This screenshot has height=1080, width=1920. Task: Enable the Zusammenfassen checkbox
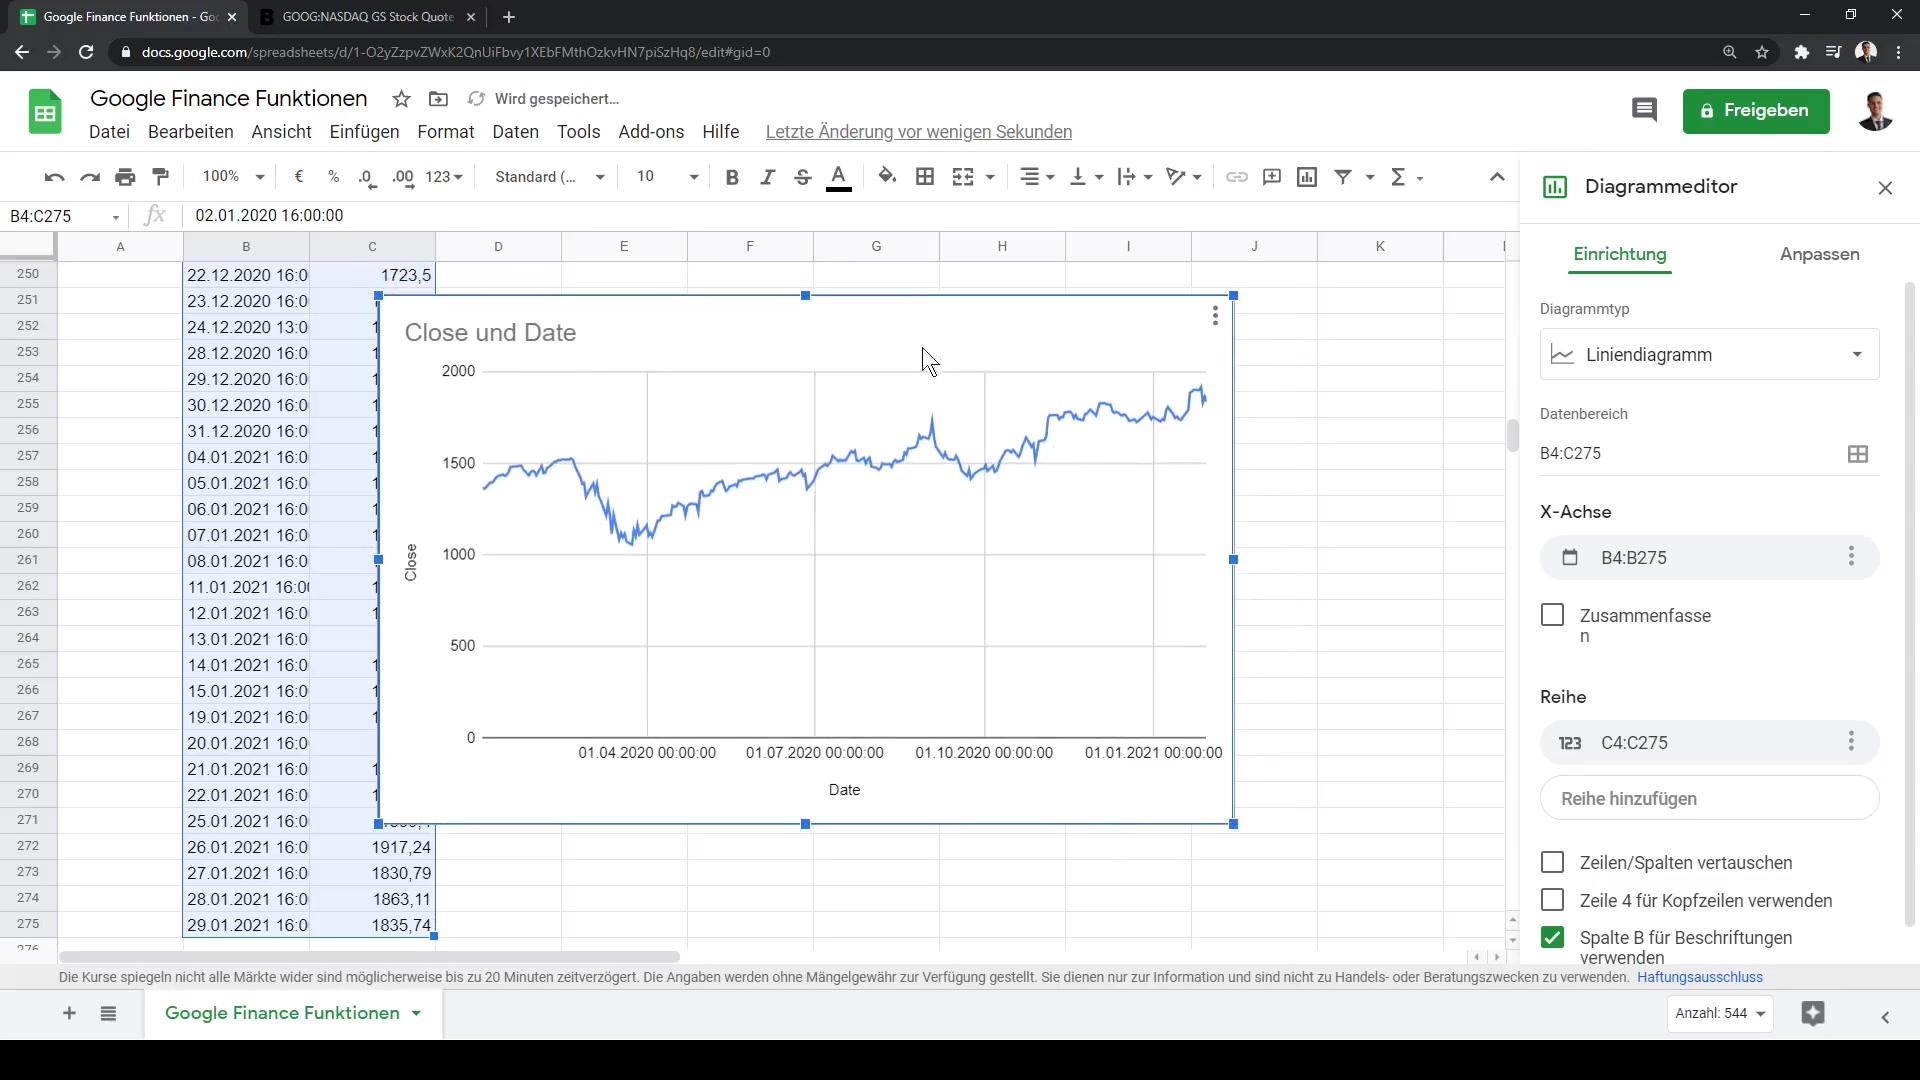(x=1552, y=615)
